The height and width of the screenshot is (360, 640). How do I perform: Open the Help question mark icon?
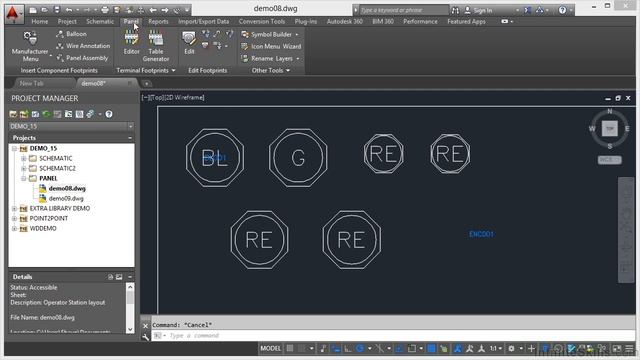coord(562,10)
